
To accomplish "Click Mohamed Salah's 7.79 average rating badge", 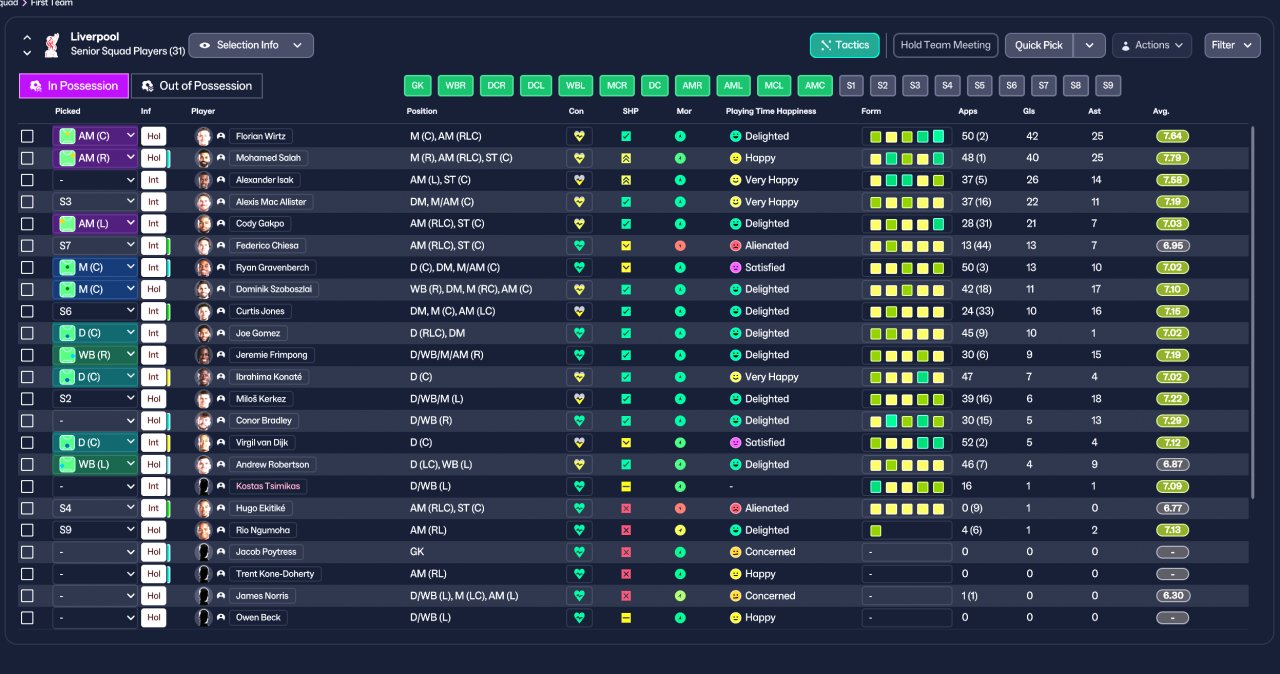I will 1172,158.
